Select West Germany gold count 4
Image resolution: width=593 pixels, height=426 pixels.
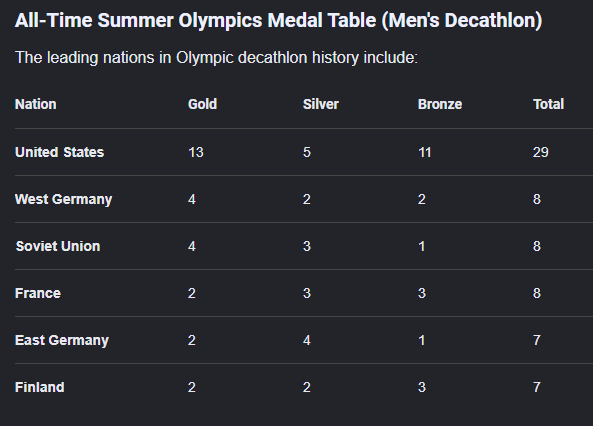(192, 199)
